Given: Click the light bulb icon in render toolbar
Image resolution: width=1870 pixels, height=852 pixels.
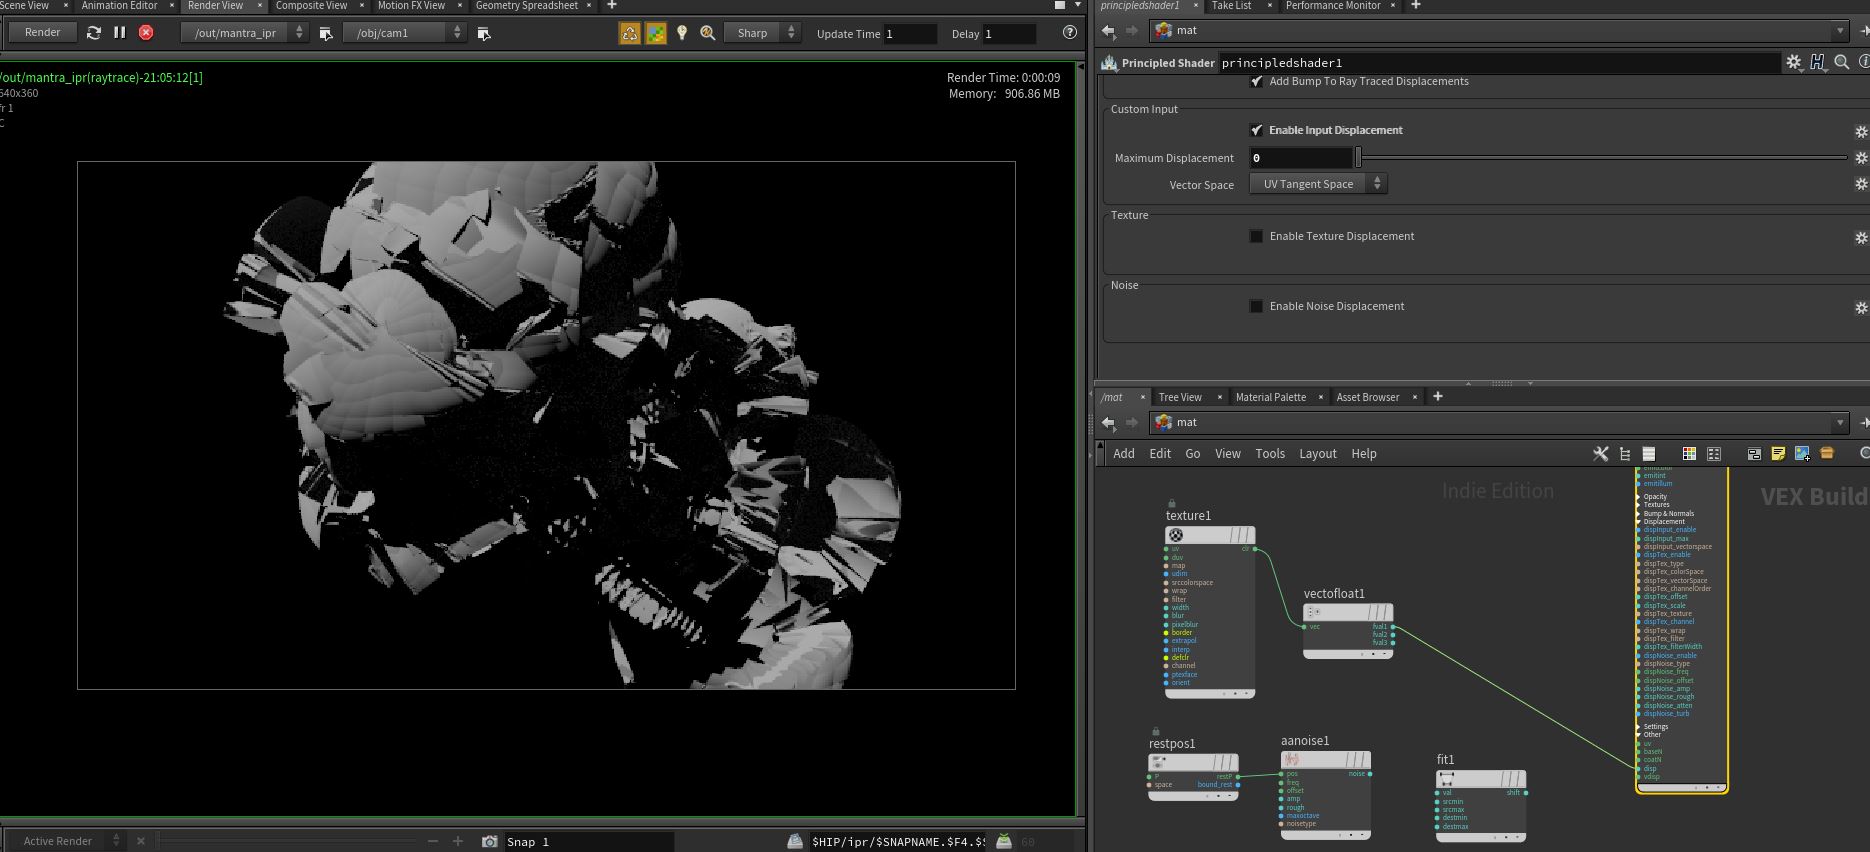Looking at the screenshot, I should (x=682, y=33).
